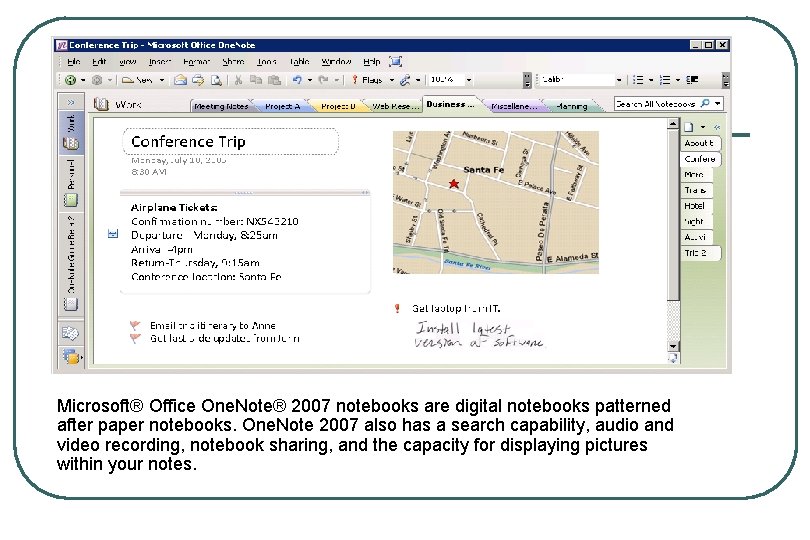Click the Bullets list icon
810x540 pixels.
coord(638,80)
